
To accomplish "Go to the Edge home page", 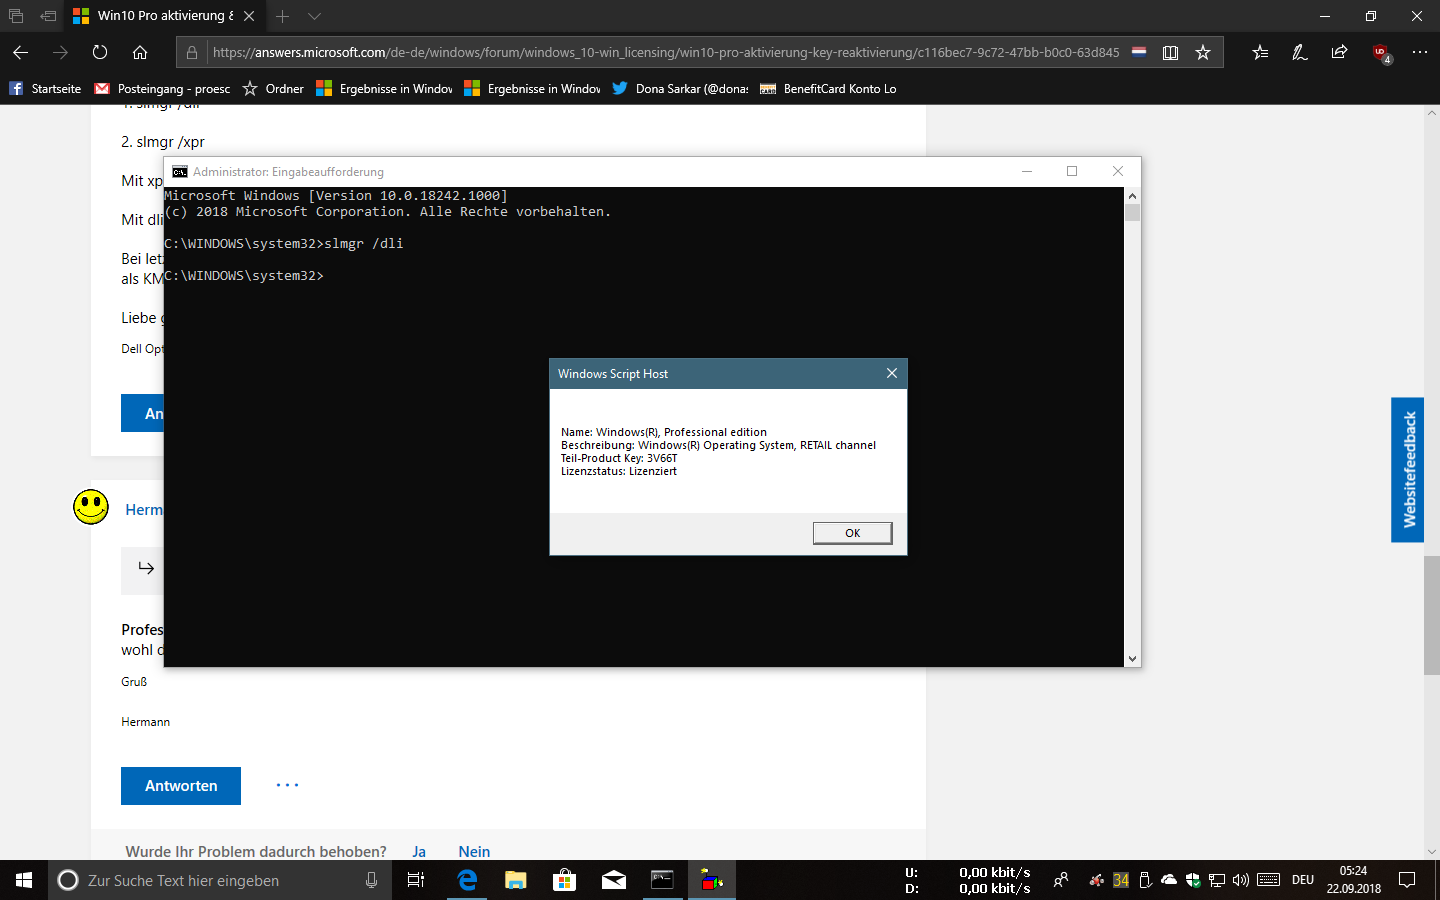I will [140, 52].
